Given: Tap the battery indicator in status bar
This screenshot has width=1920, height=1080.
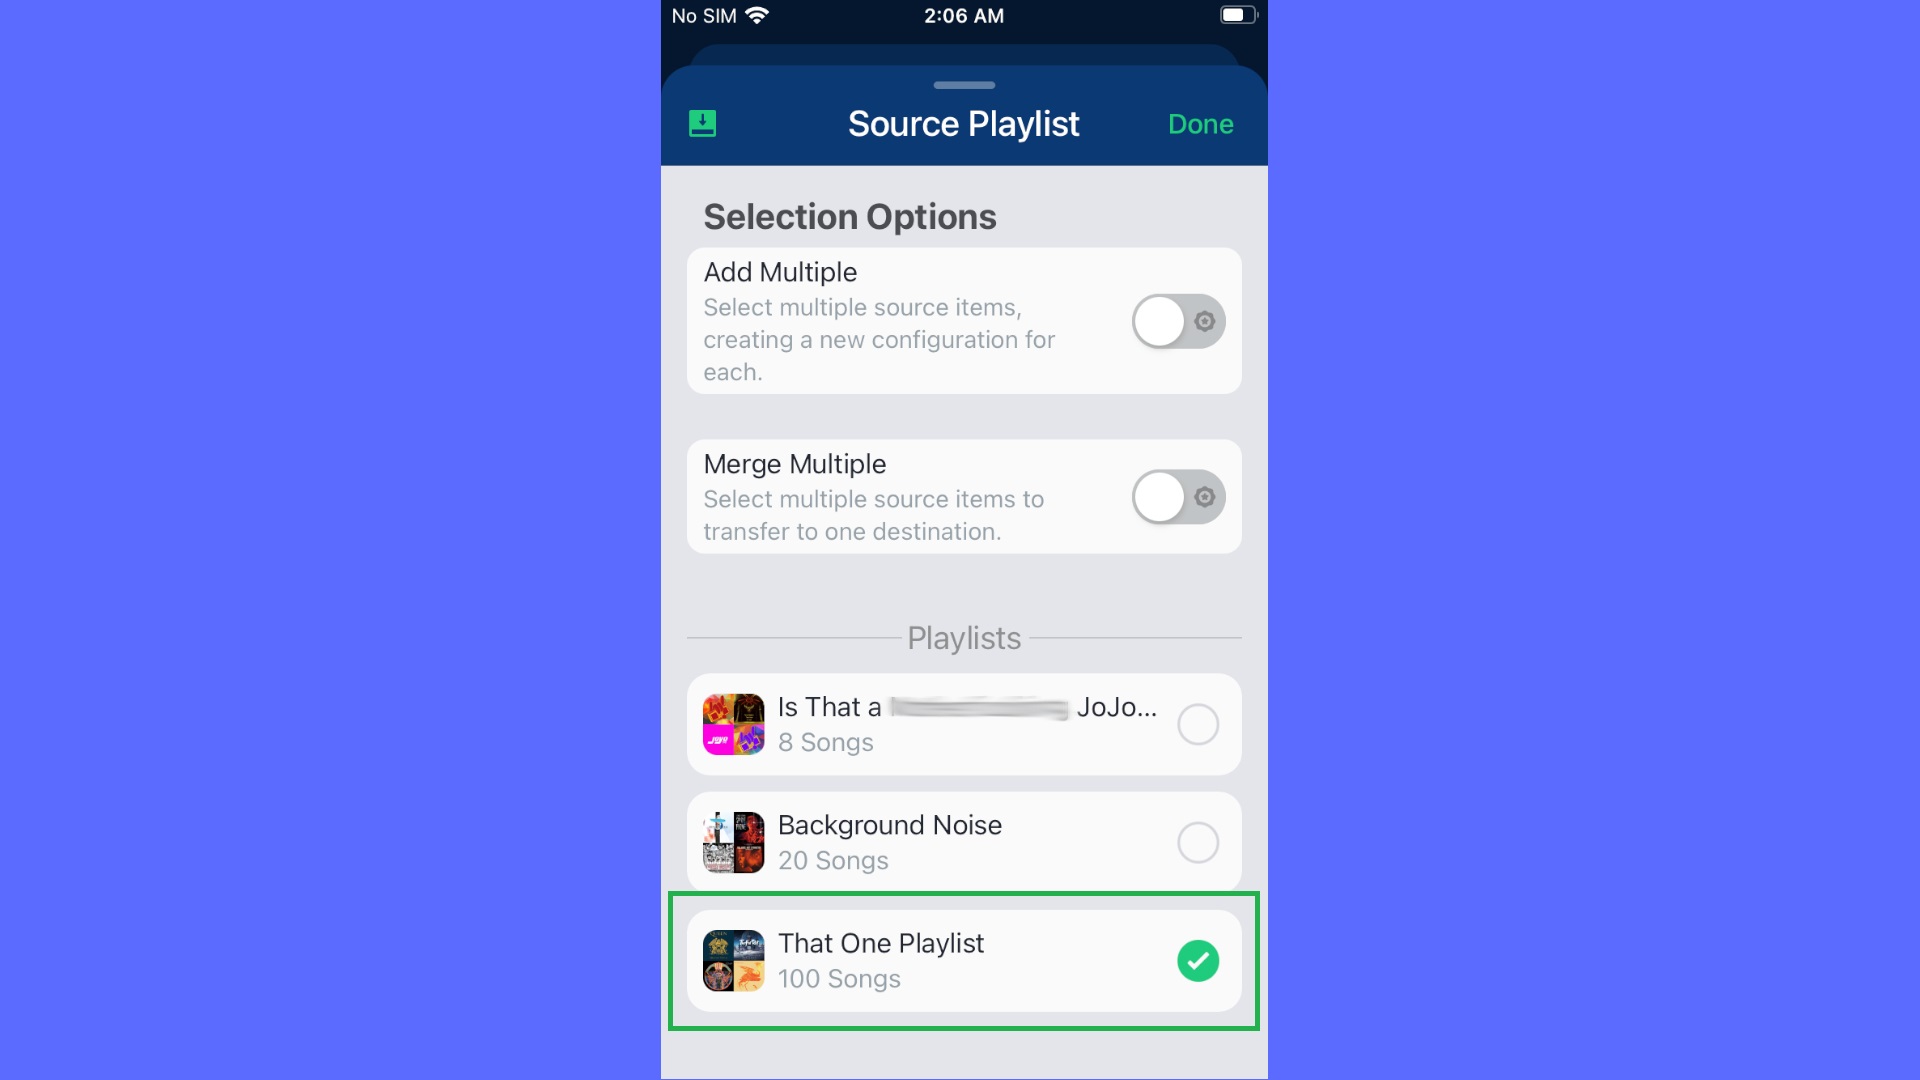Looking at the screenshot, I should pos(1237,15).
